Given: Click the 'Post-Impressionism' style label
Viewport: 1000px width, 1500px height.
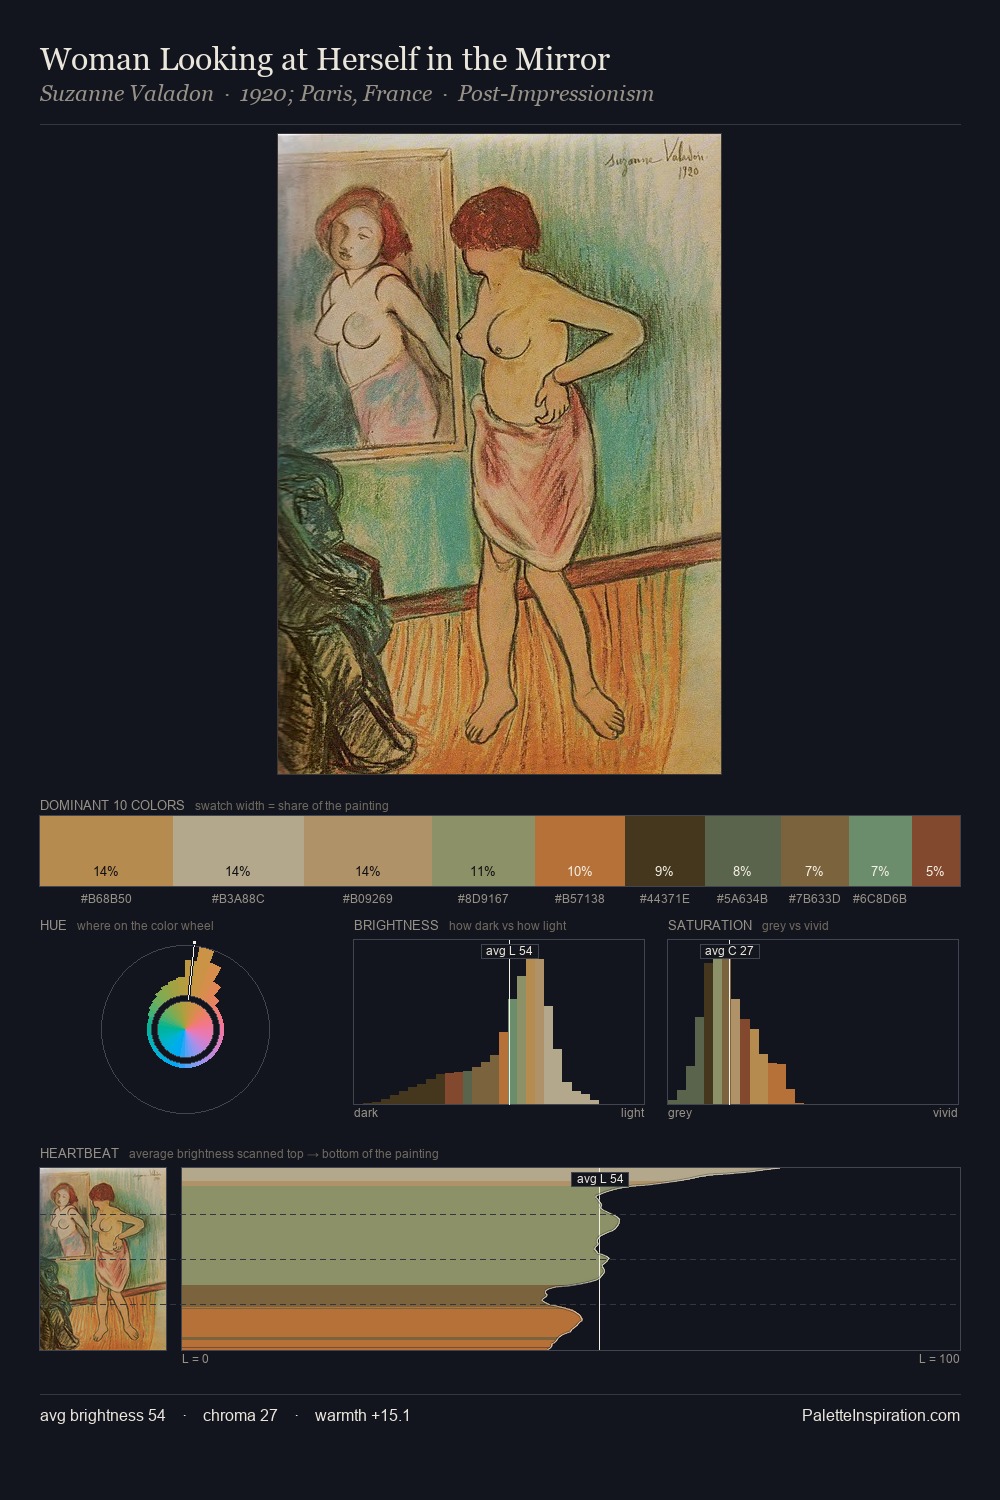Looking at the screenshot, I should (556, 94).
